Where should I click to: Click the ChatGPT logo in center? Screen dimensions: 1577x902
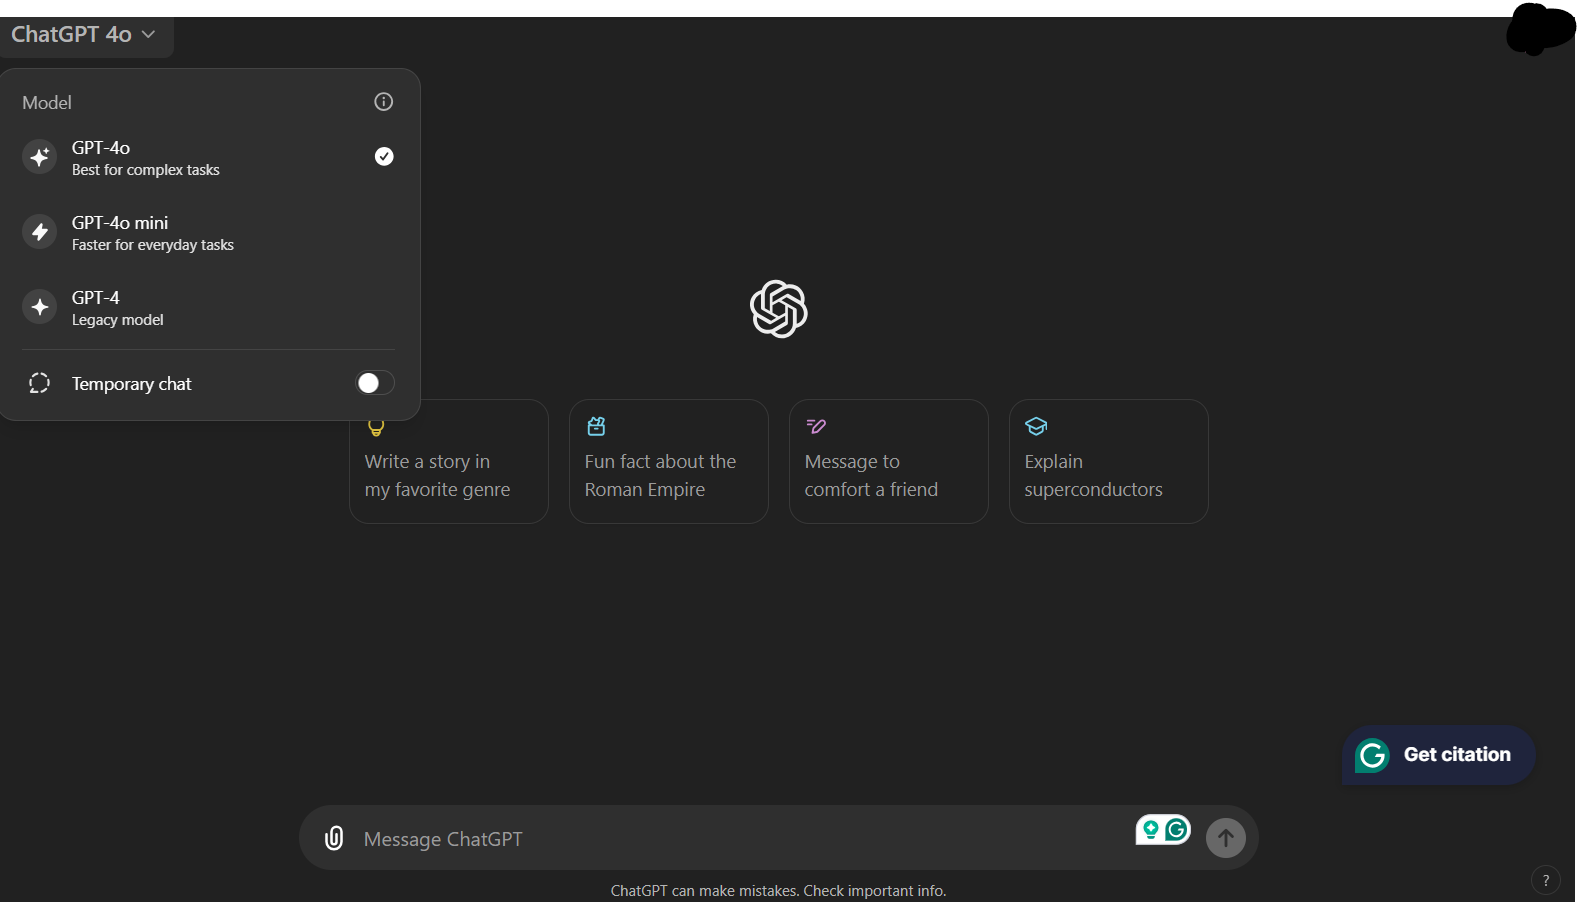[779, 309]
